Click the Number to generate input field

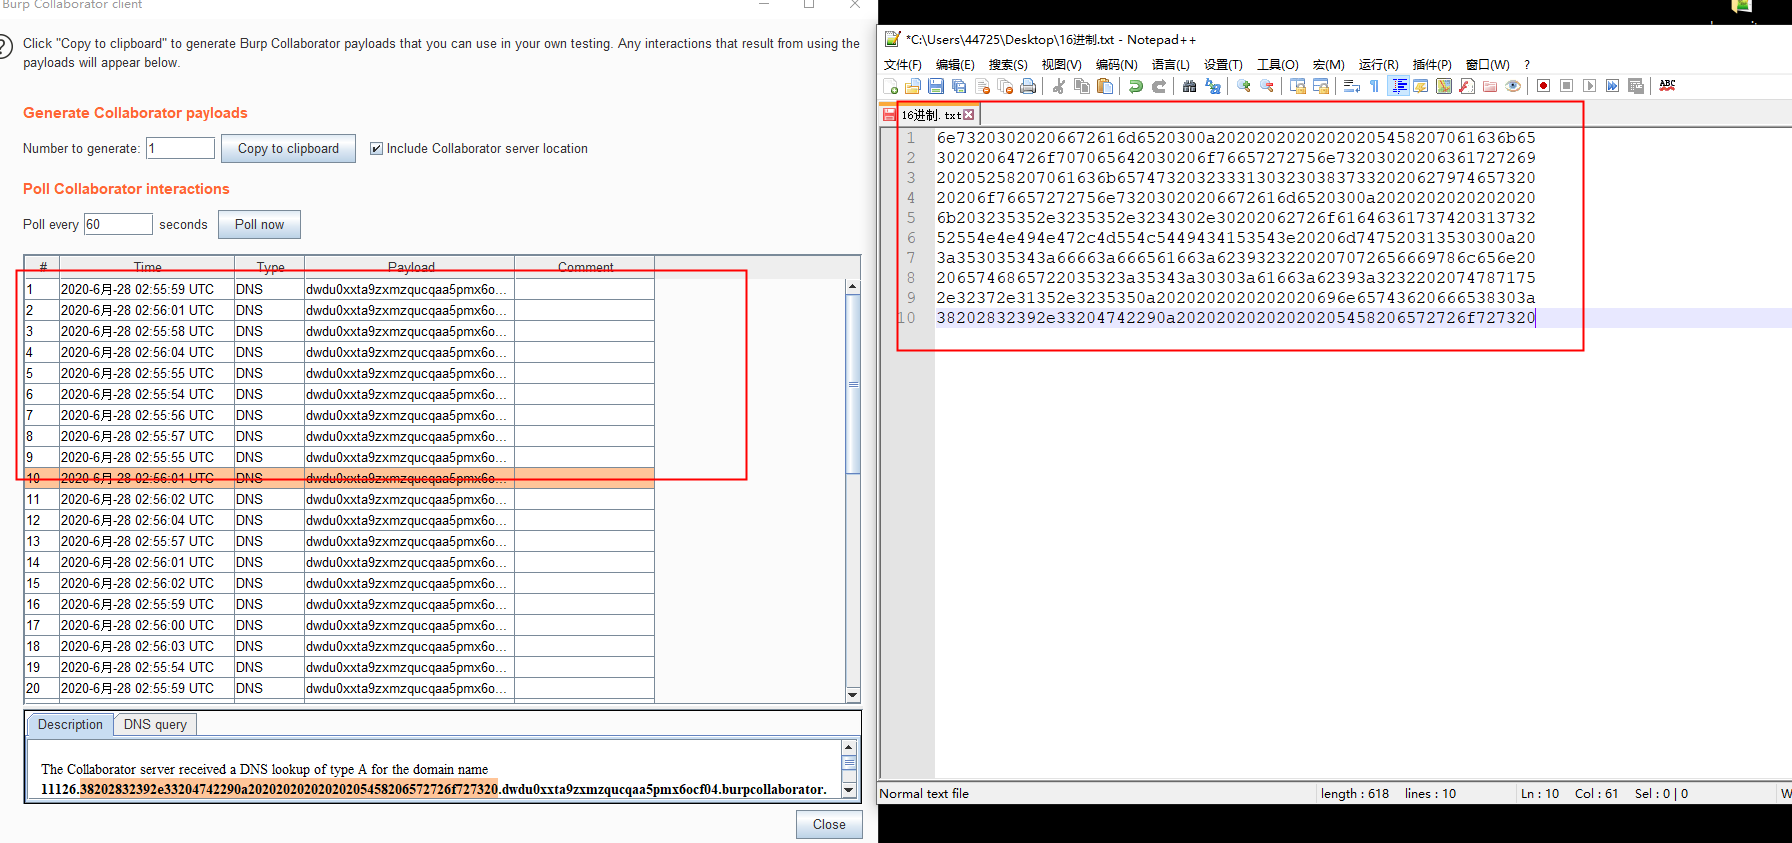click(x=180, y=149)
